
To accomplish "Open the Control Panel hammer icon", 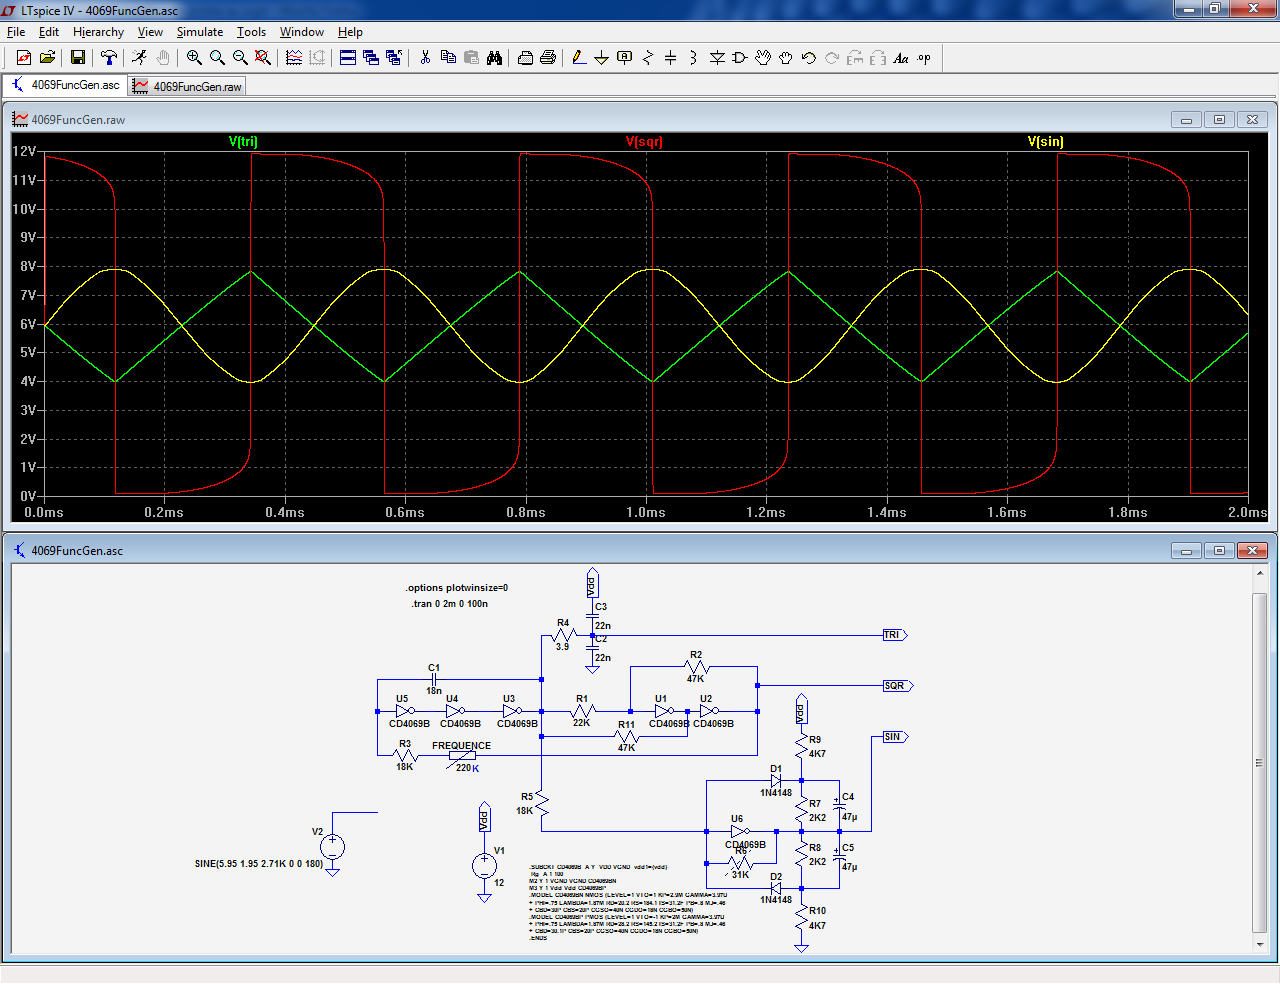I will pyautogui.click(x=109, y=58).
